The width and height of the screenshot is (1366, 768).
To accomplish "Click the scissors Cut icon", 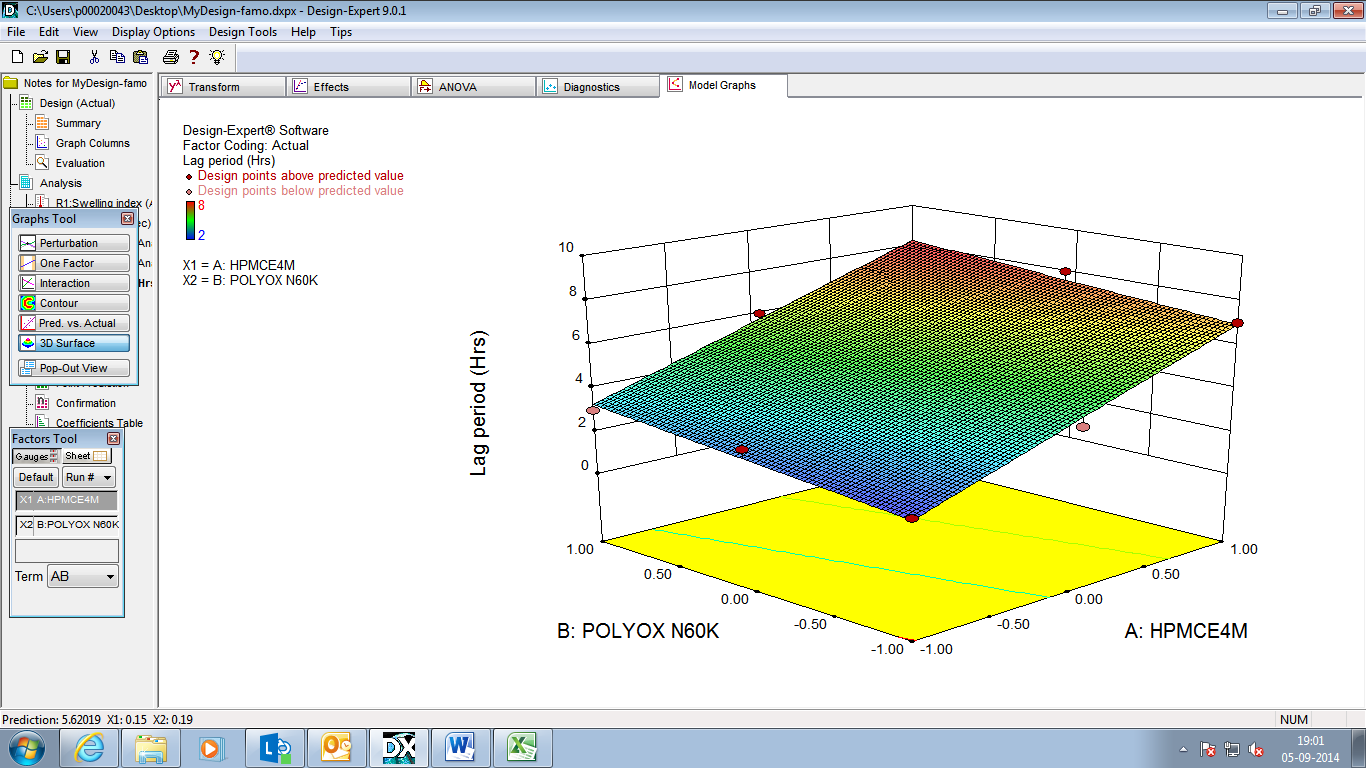I will [x=94, y=57].
